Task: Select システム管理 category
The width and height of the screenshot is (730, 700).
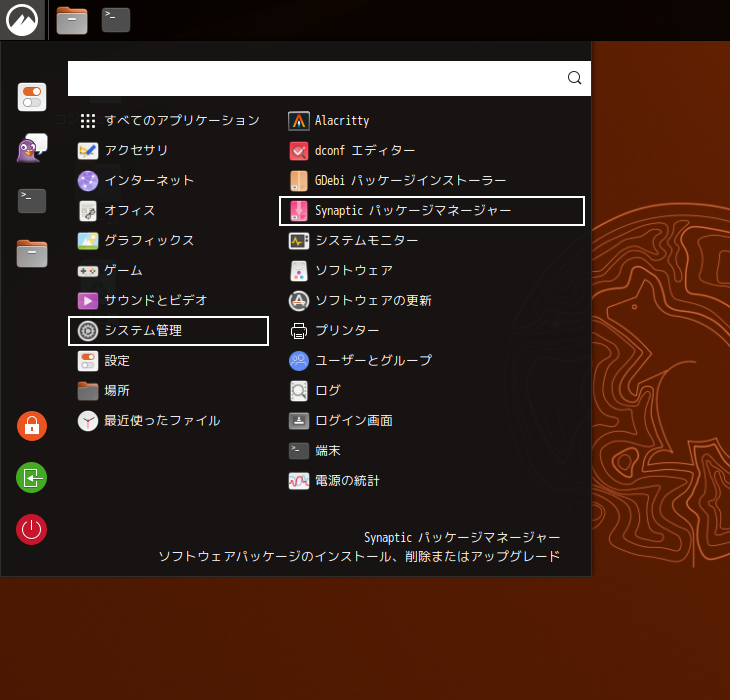Action: click(169, 331)
